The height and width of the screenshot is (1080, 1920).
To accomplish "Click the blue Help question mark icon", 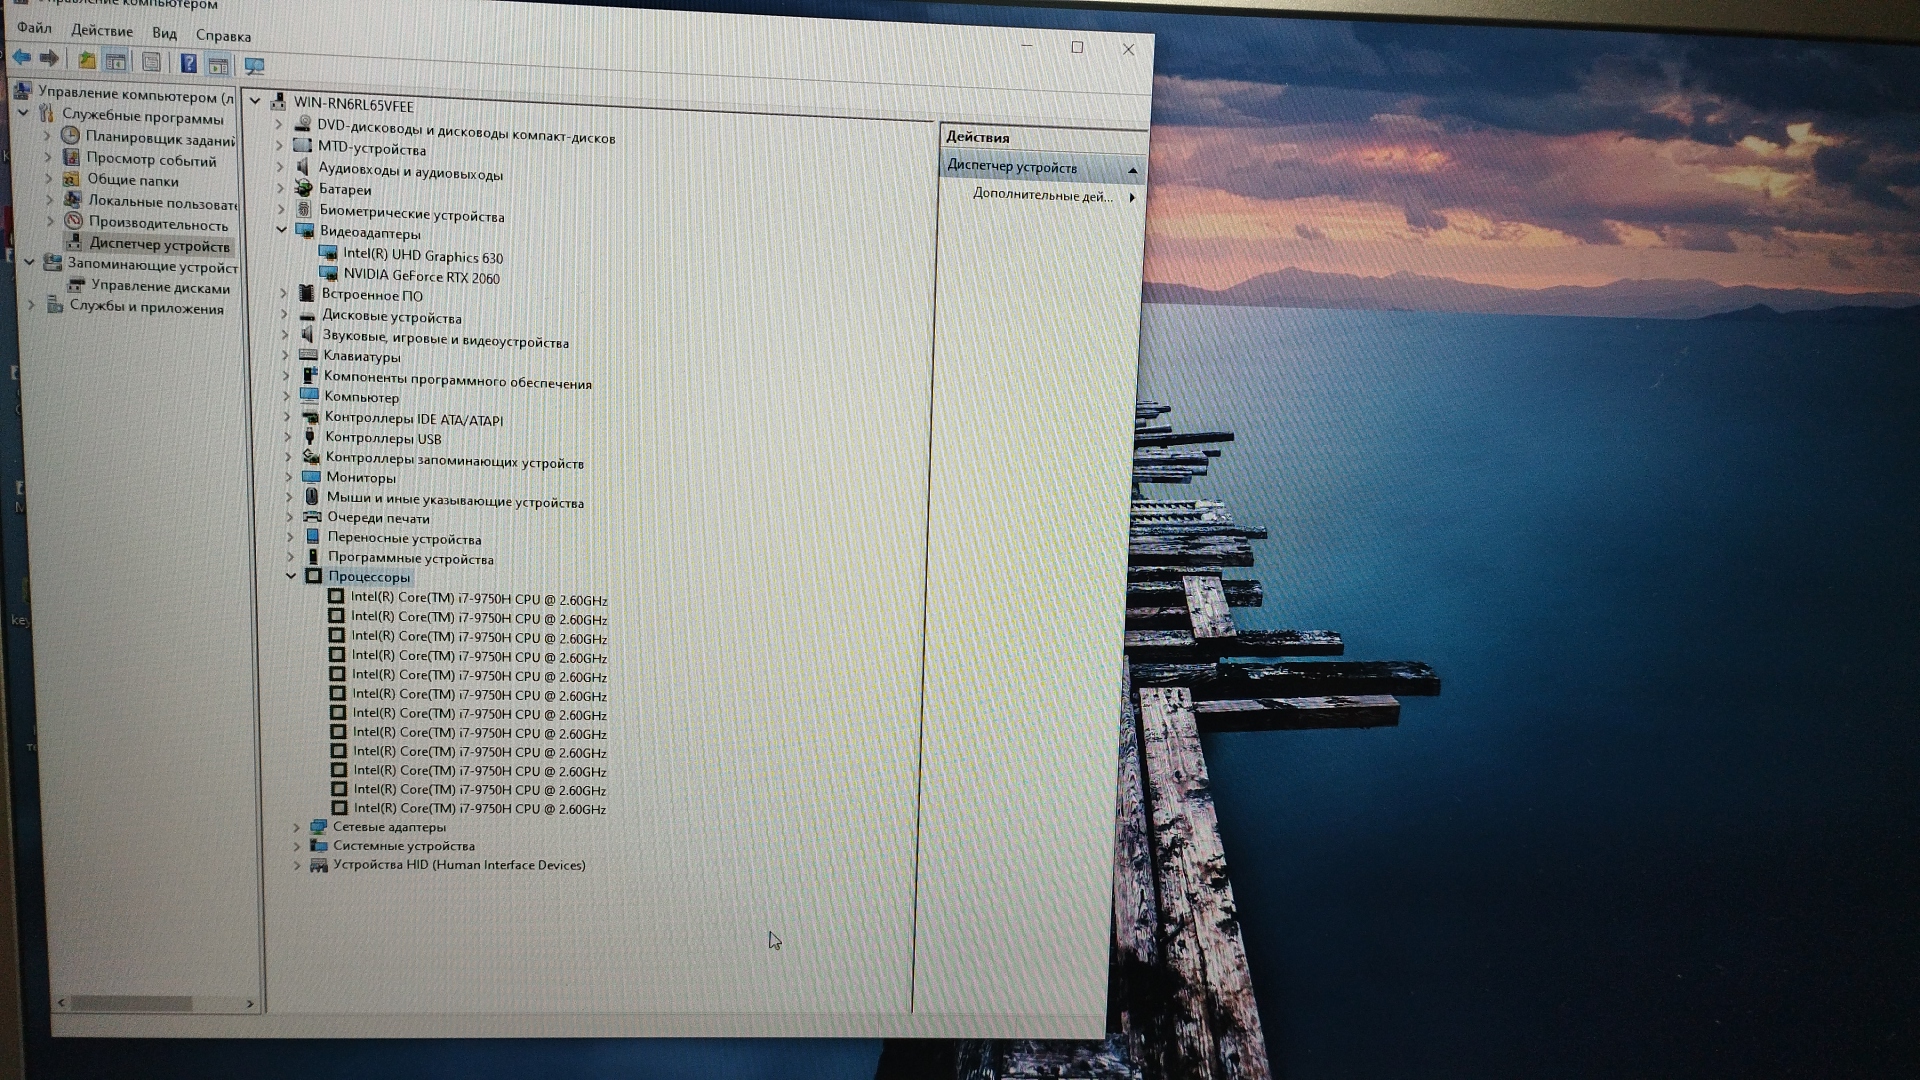I will point(188,64).
